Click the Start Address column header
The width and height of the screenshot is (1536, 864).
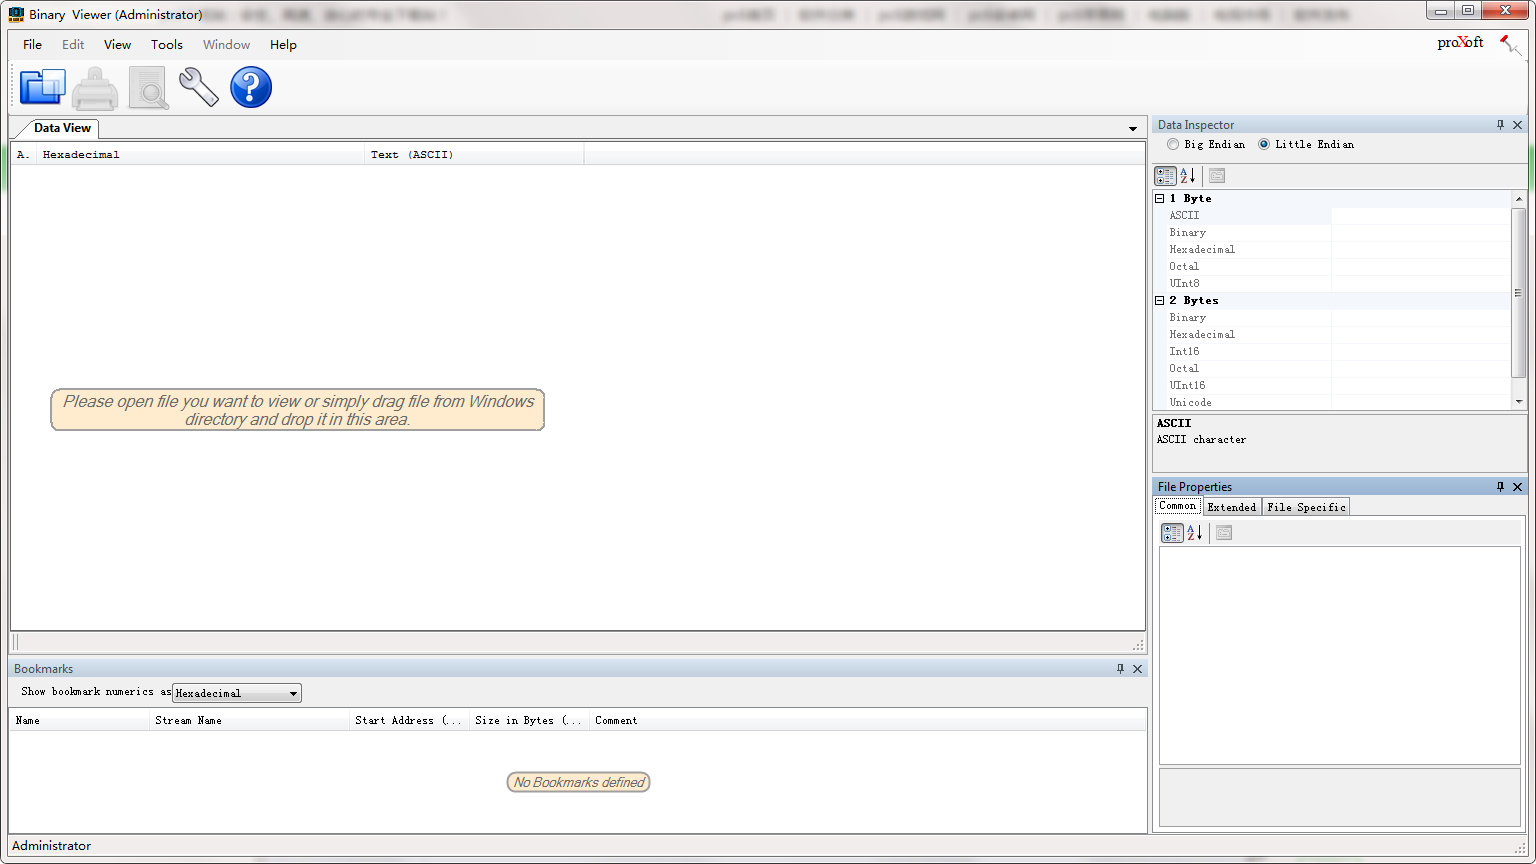409,720
